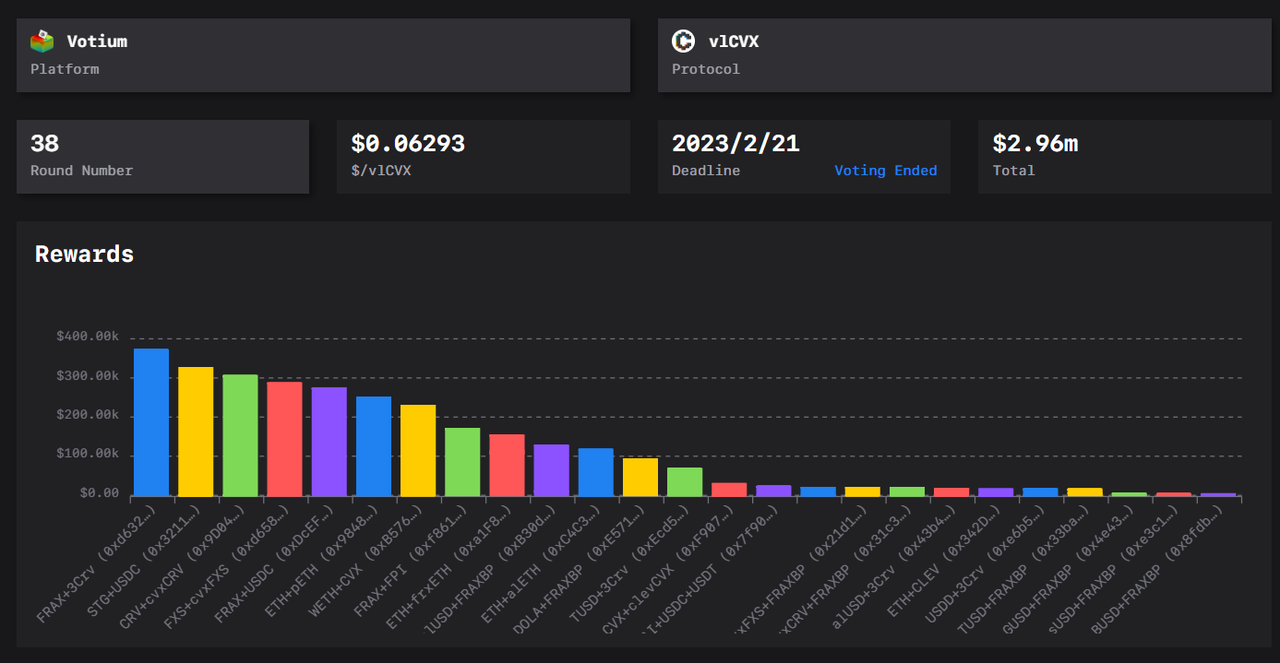Screen dimensions: 1280x663
Task: Click the green FRAX+FPI reward bar
Action: (462, 462)
